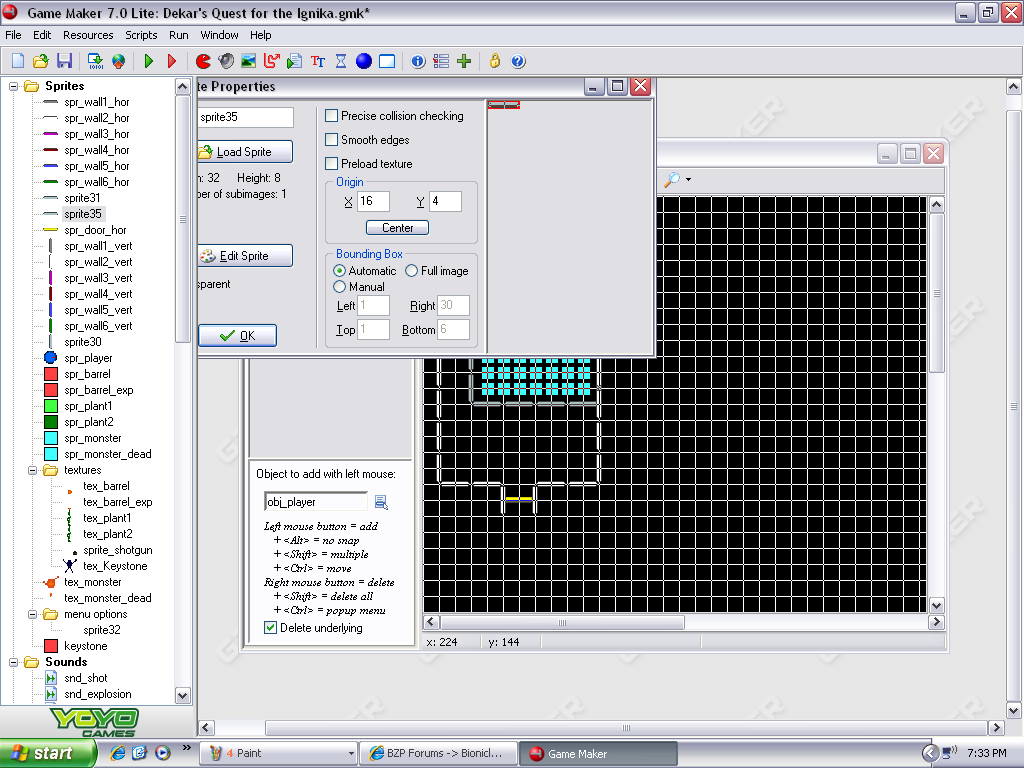Screen dimensions: 1024x768
Task: Create a sound with the speaker icon
Action: point(226,61)
